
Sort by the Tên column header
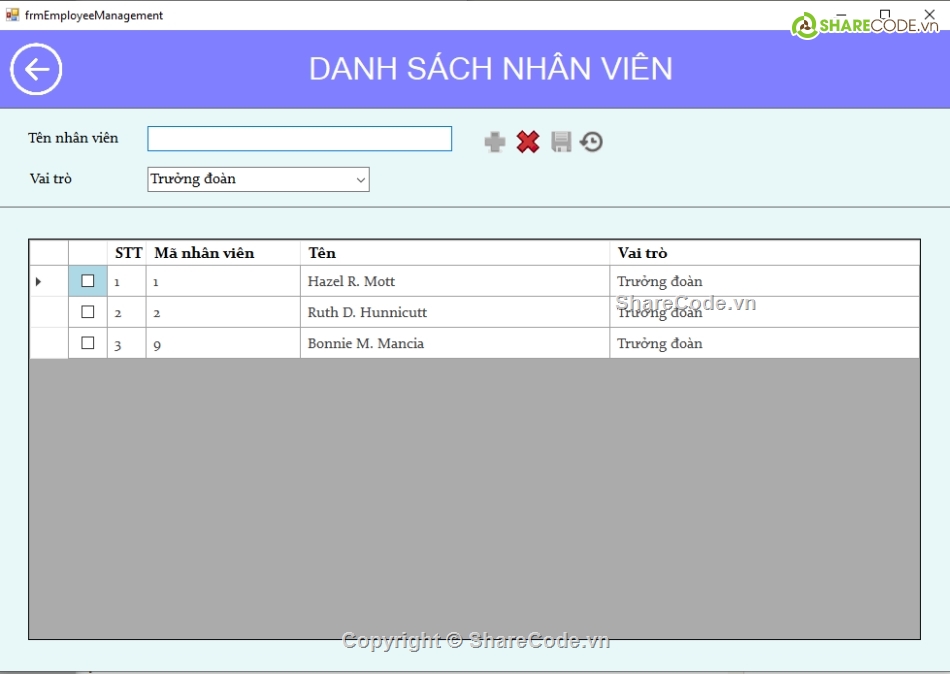(454, 253)
